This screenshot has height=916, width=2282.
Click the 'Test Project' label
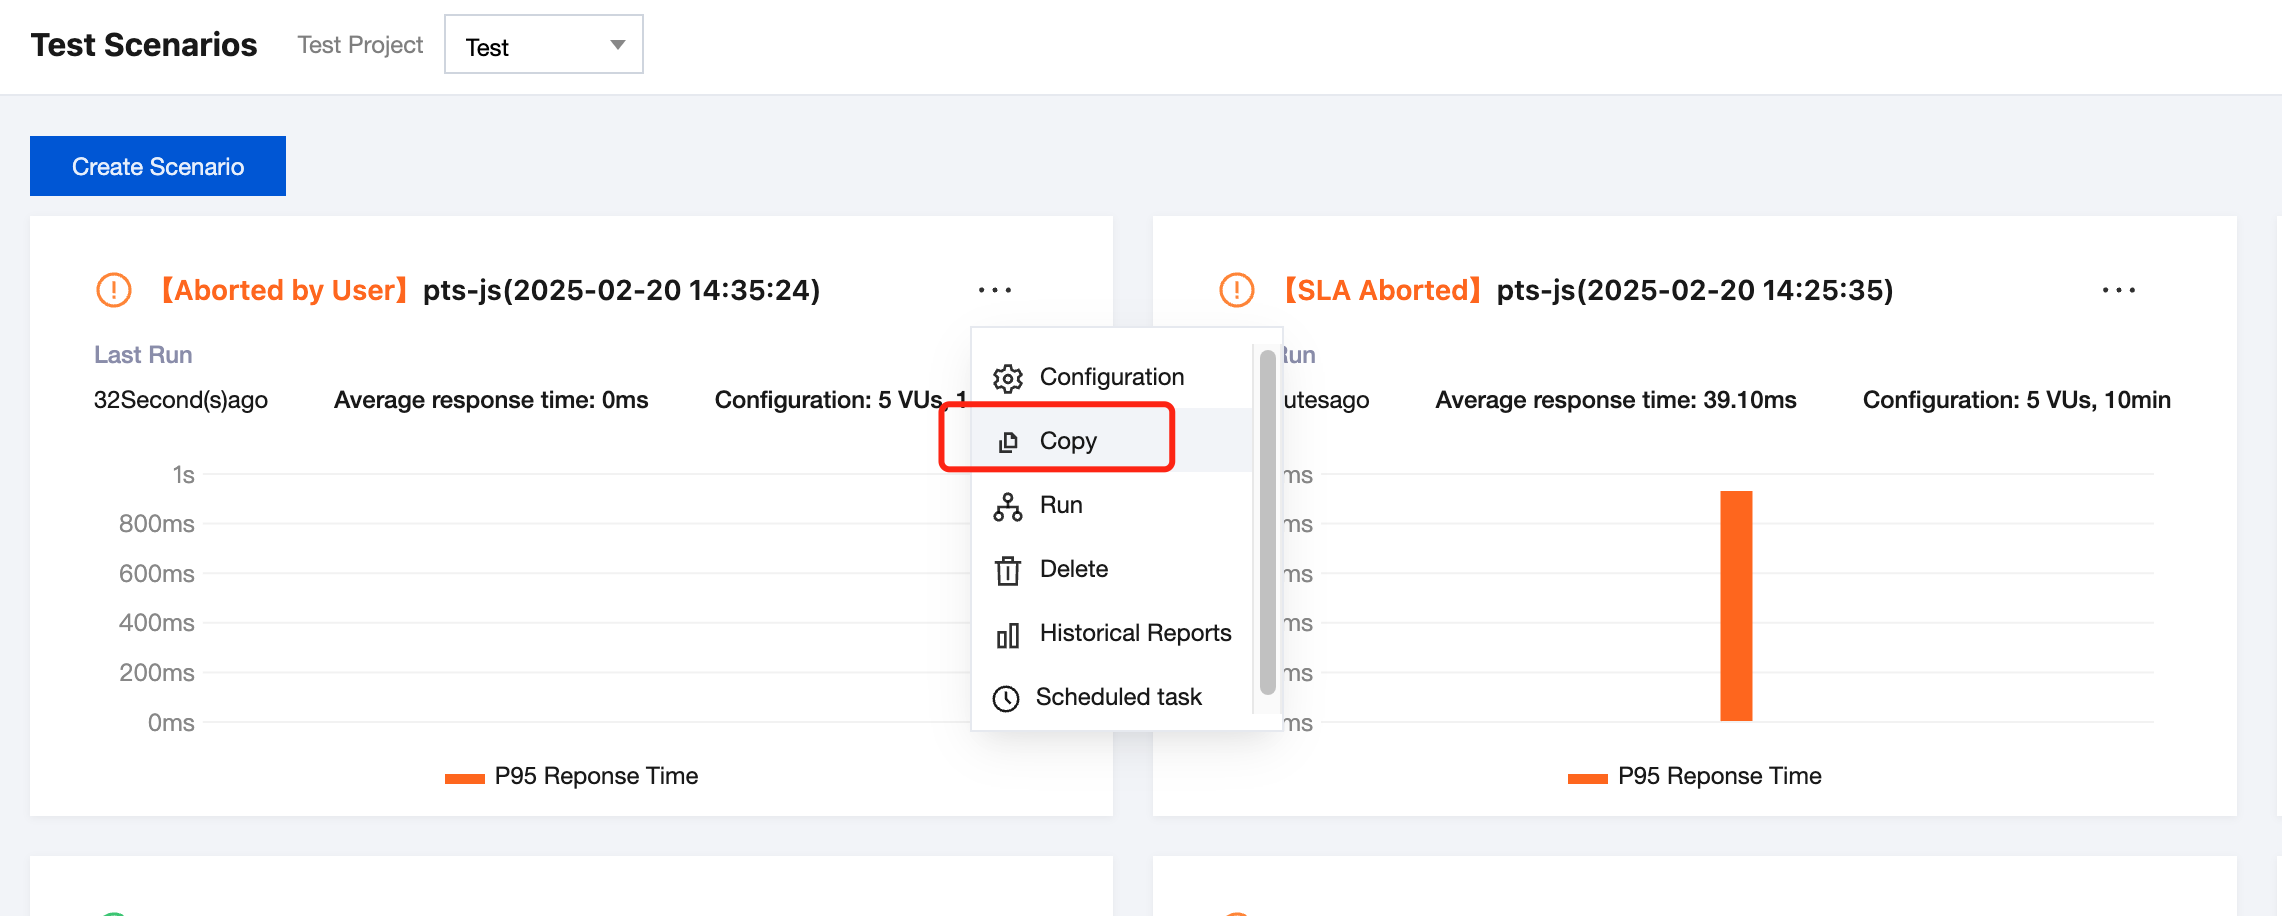[x=360, y=45]
